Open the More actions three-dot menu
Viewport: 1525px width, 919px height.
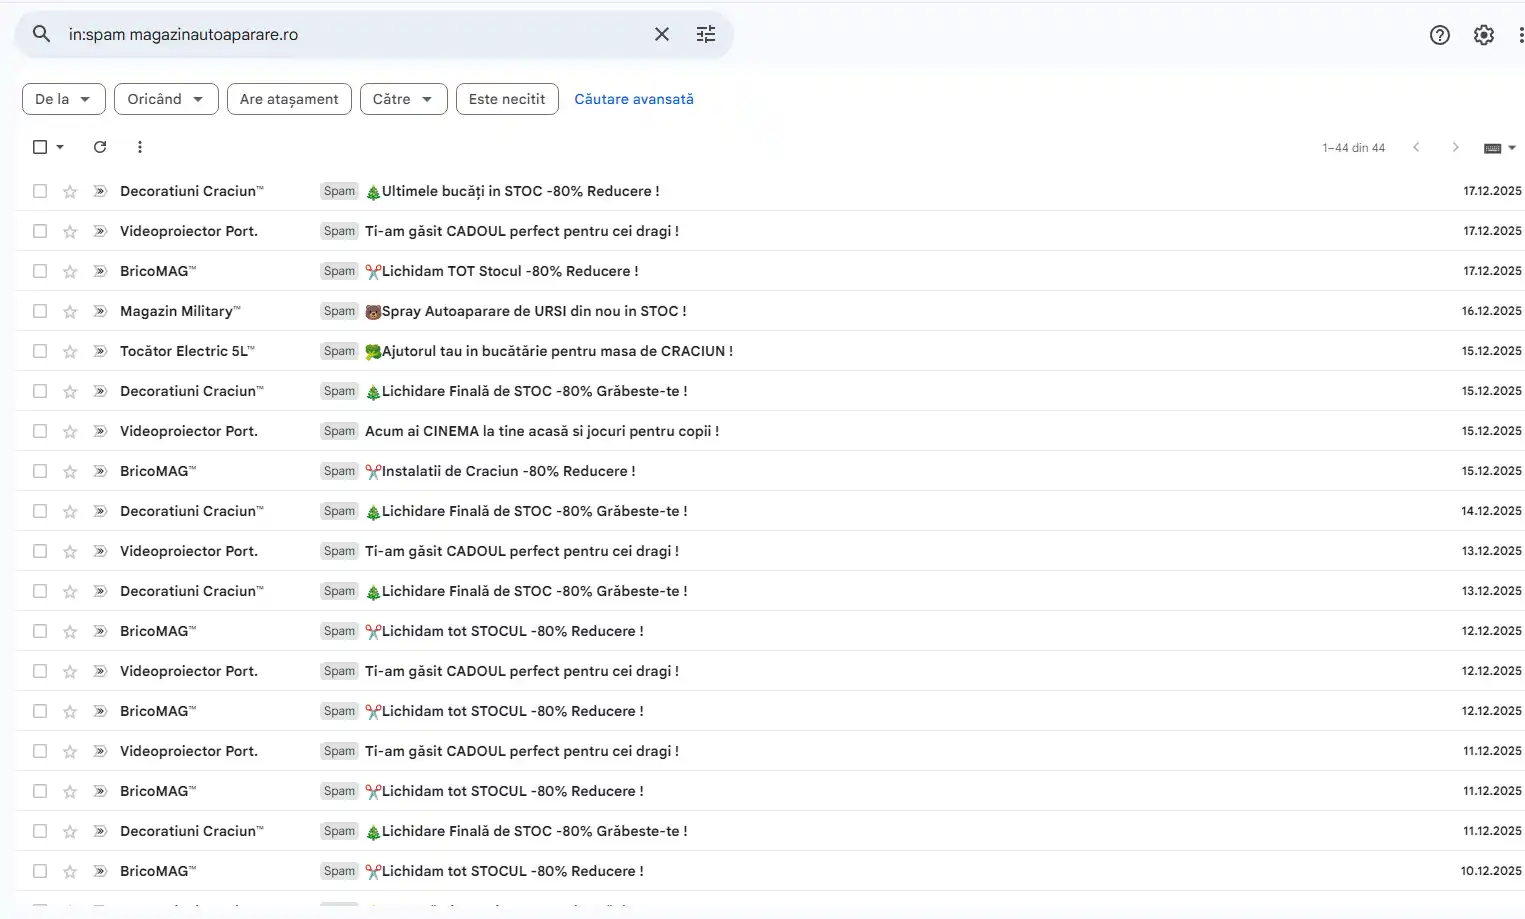tap(139, 147)
